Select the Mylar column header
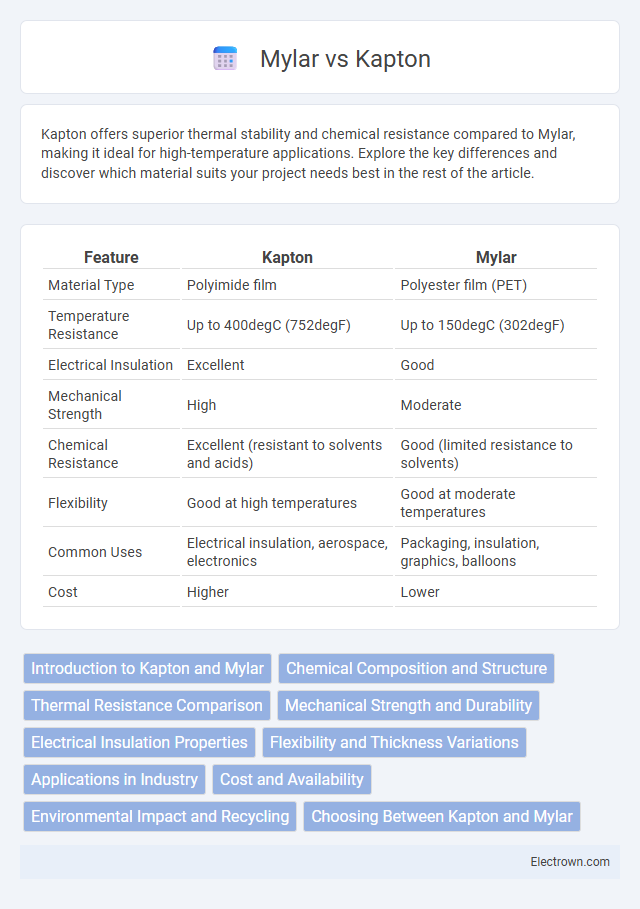 coord(496,257)
